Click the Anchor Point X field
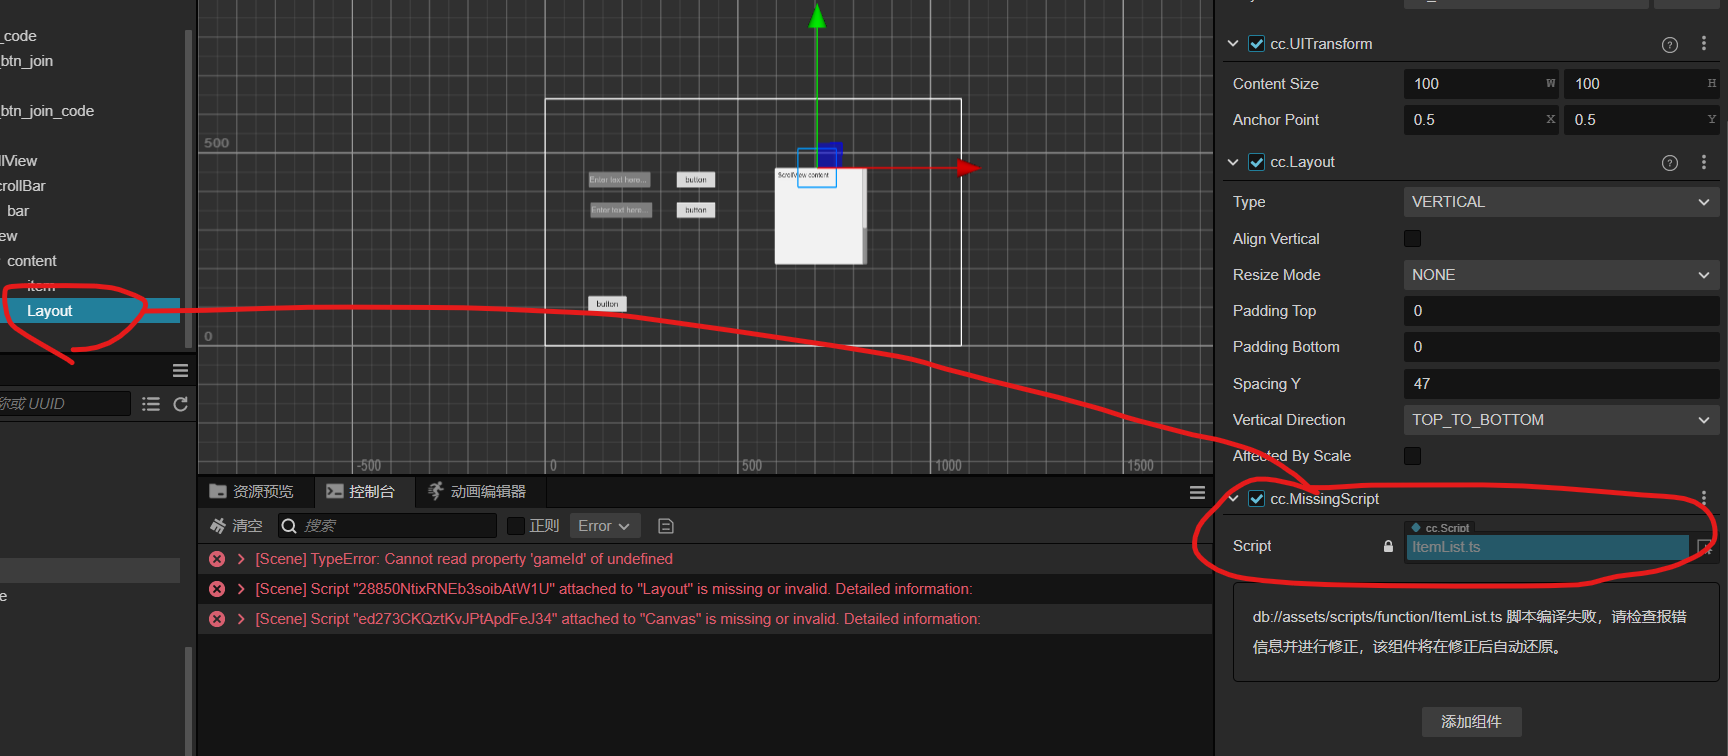Viewport: 1728px width, 756px height. [x=1482, y=120]
